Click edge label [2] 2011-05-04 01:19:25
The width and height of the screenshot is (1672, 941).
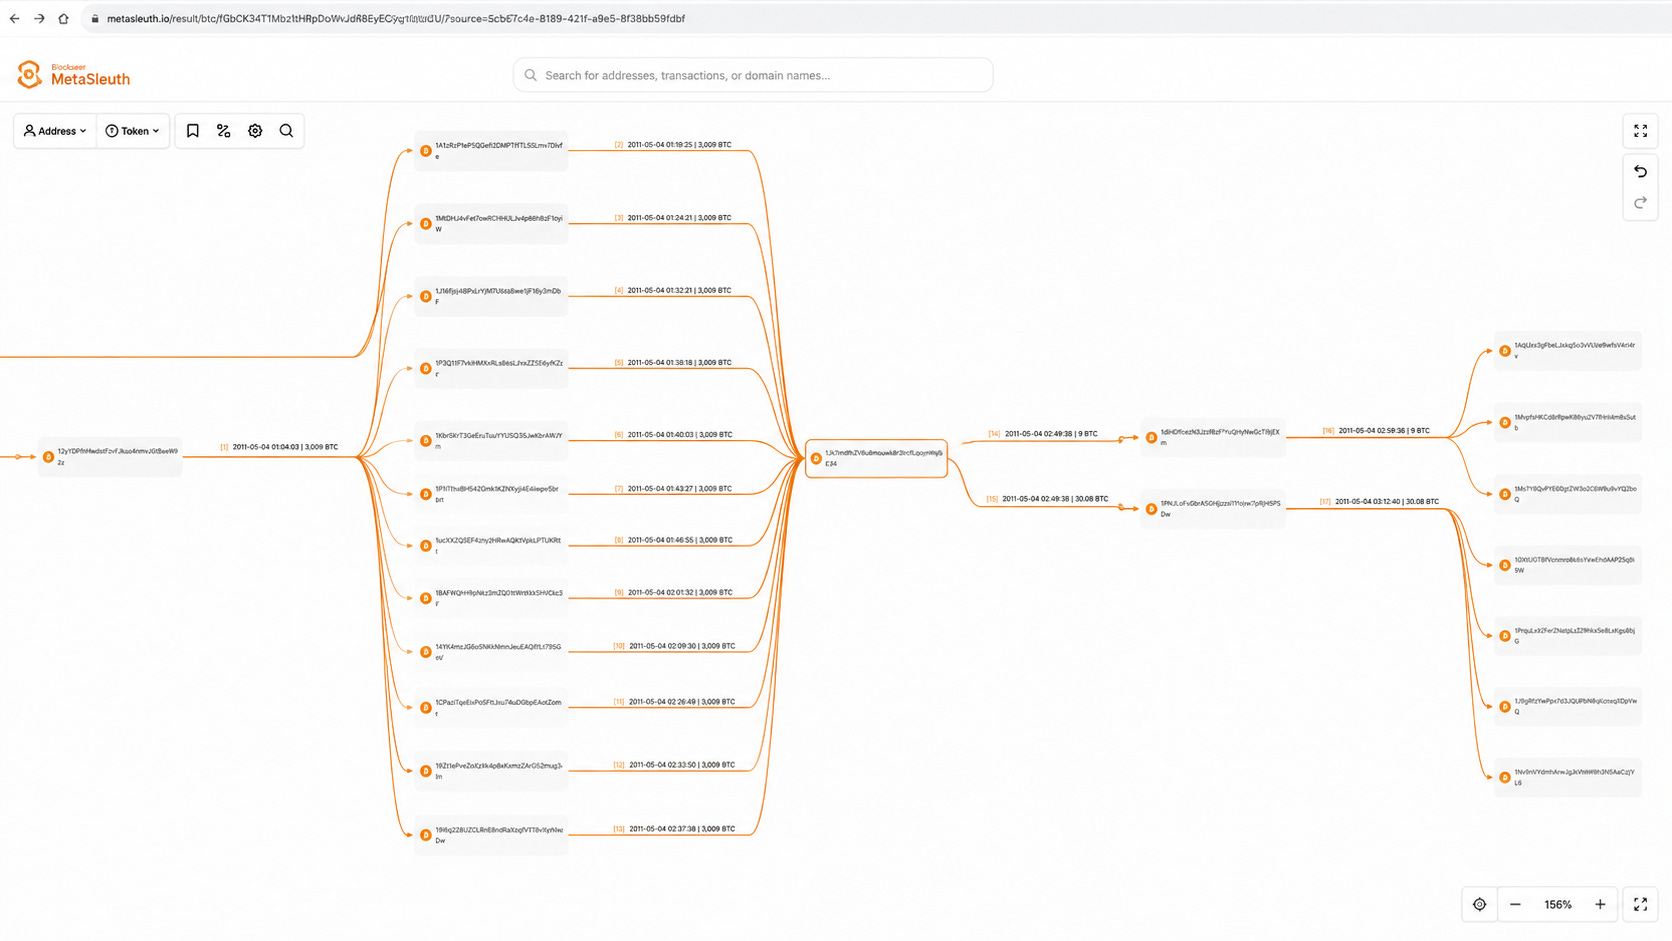pyautogui.click(x=673, y=145)
